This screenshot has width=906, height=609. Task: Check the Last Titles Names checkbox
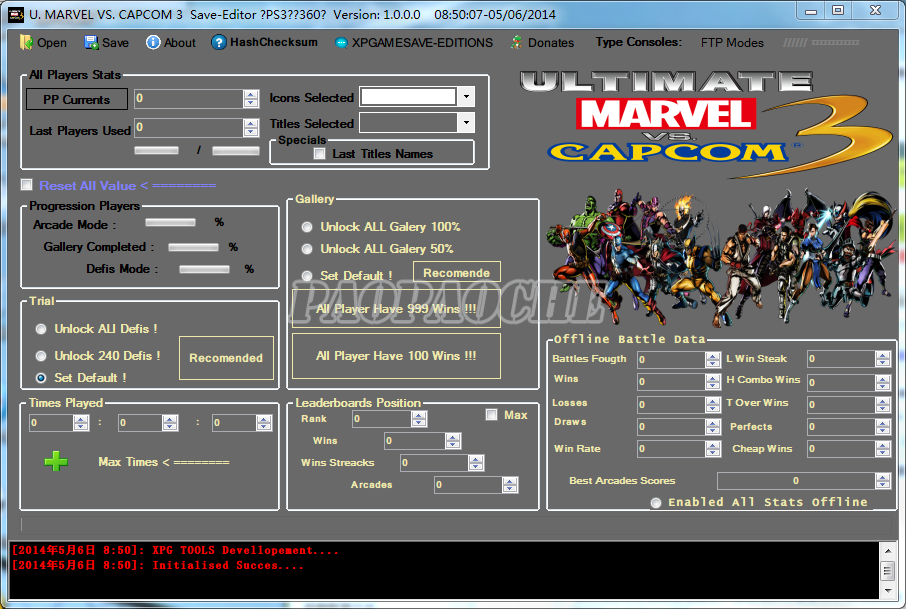pyautogui.click(x=319, y=154)
